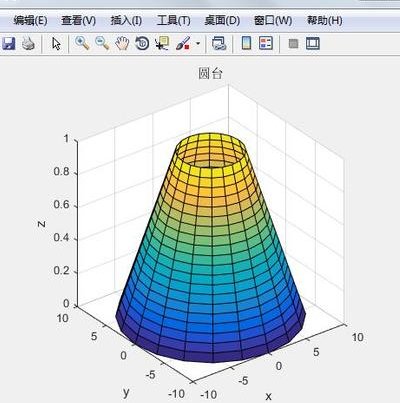400x403 pixels.
Task: Open the 窗口(W) menu
Action: coord(273,21)
